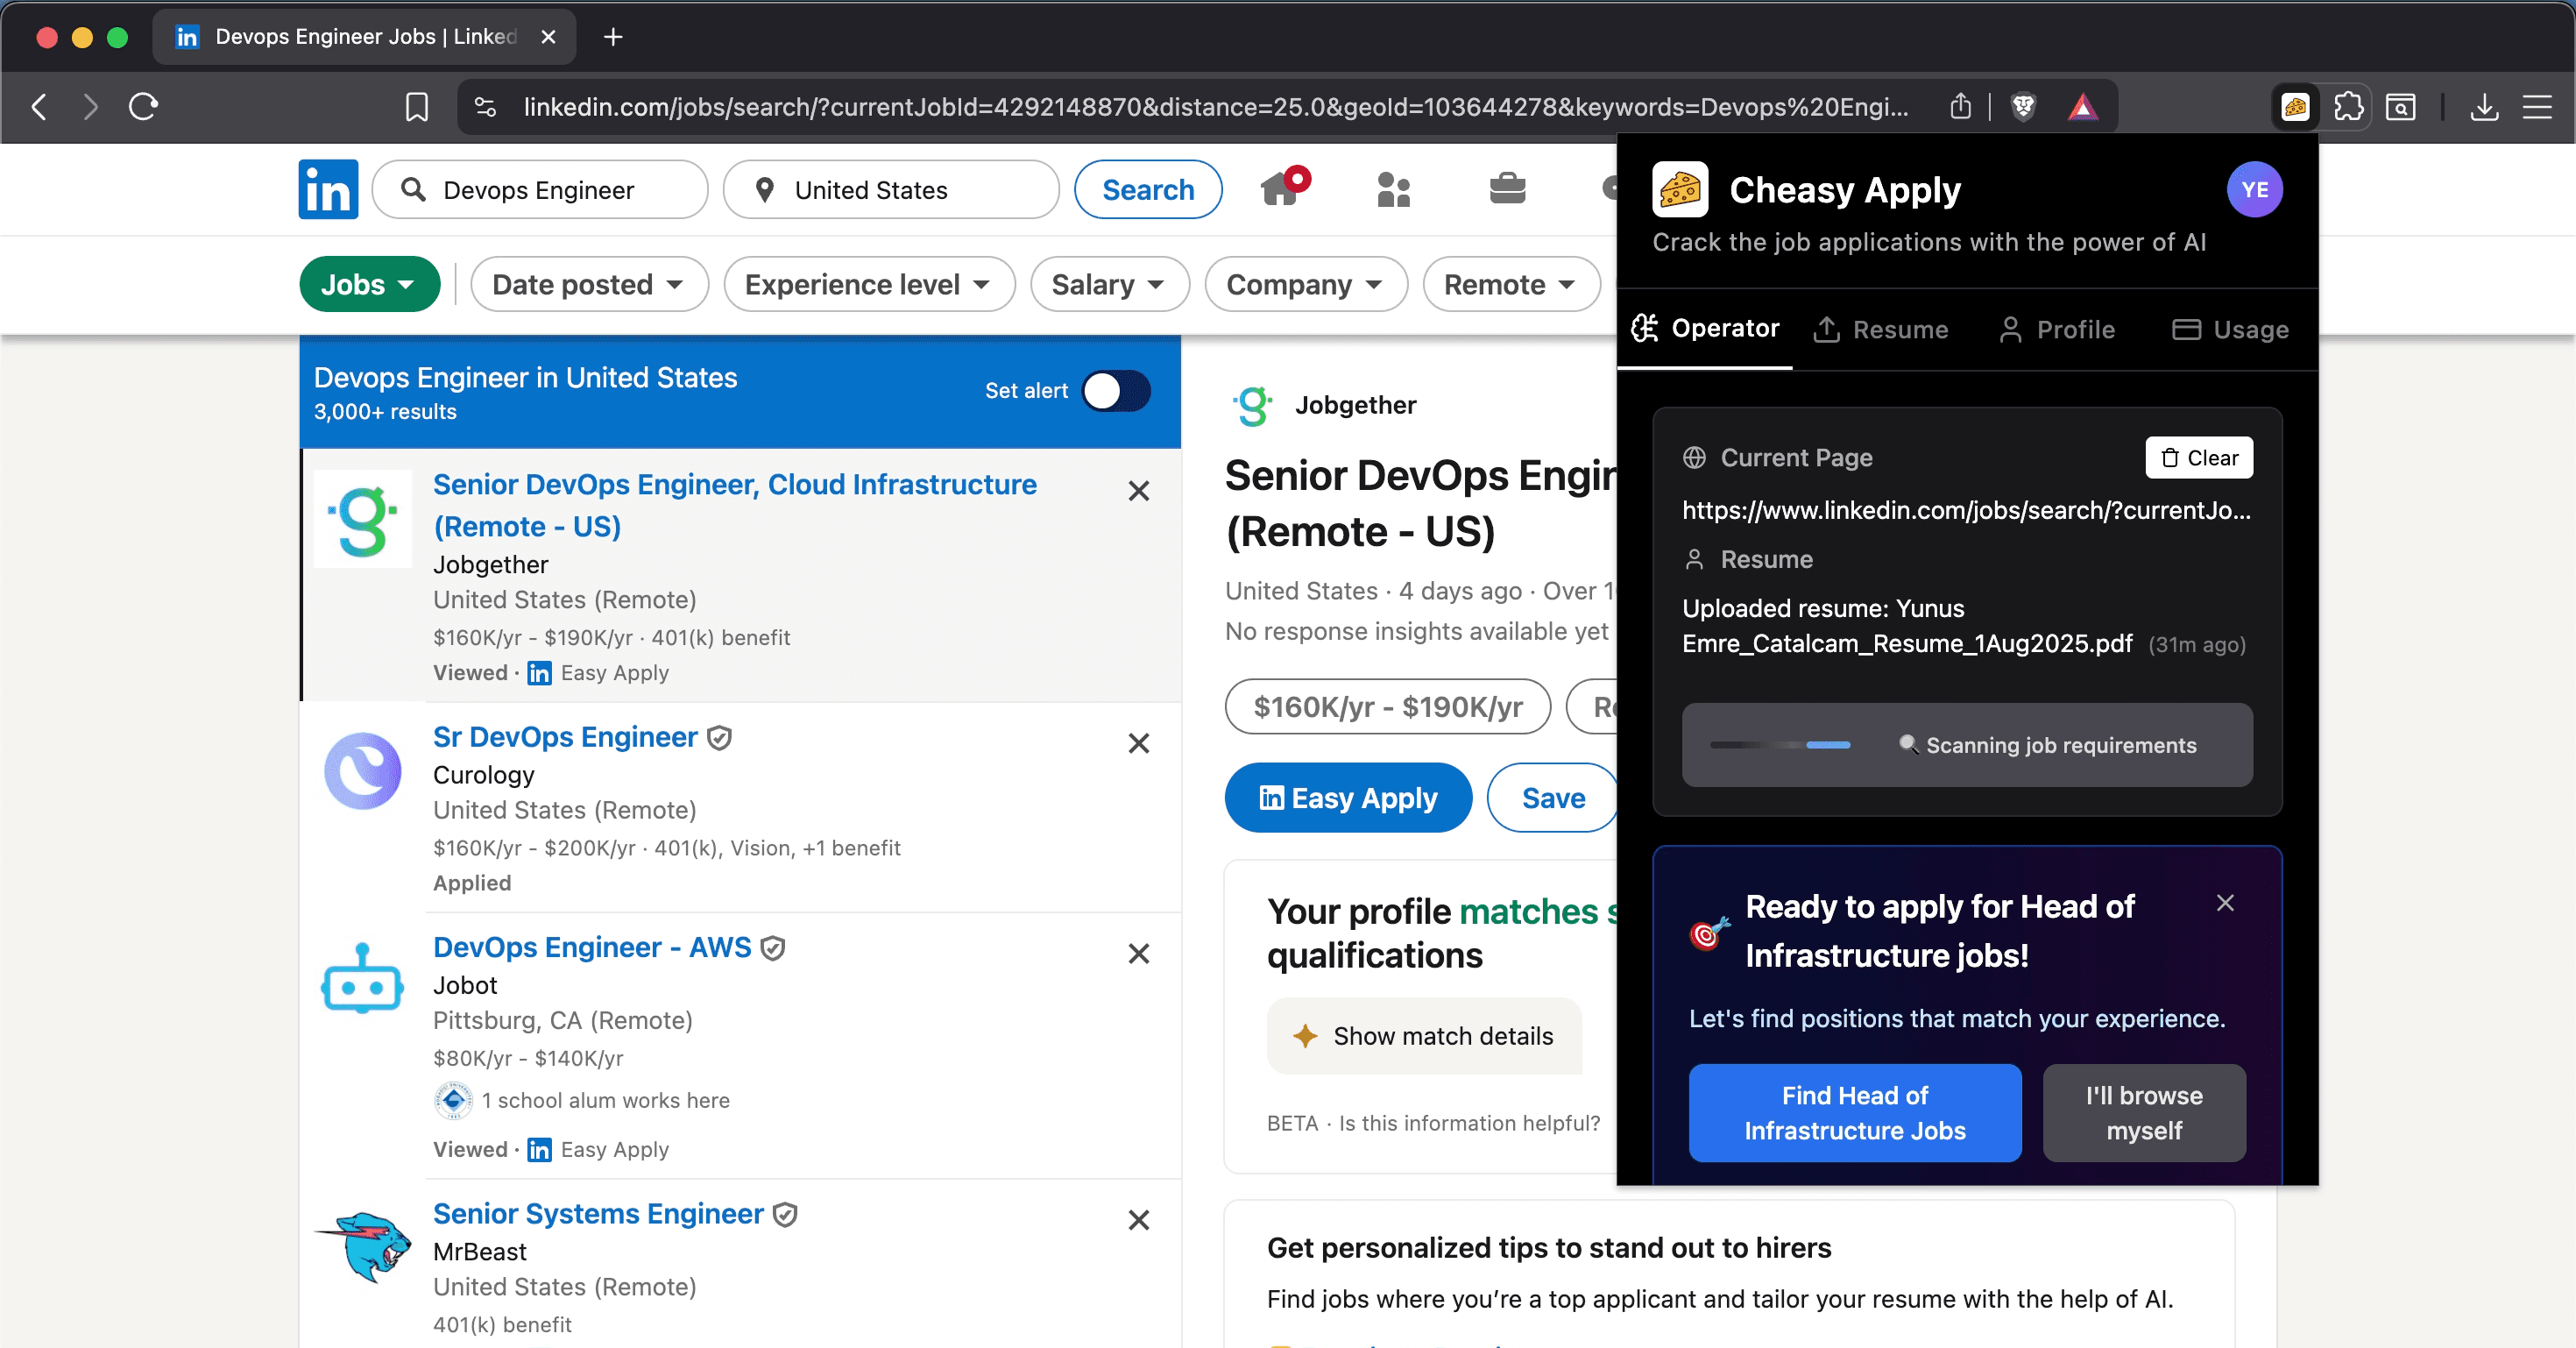Screen dimensions: 2576x1348
Task: Switch to the Profile tab
Action: coord(2056,329)
